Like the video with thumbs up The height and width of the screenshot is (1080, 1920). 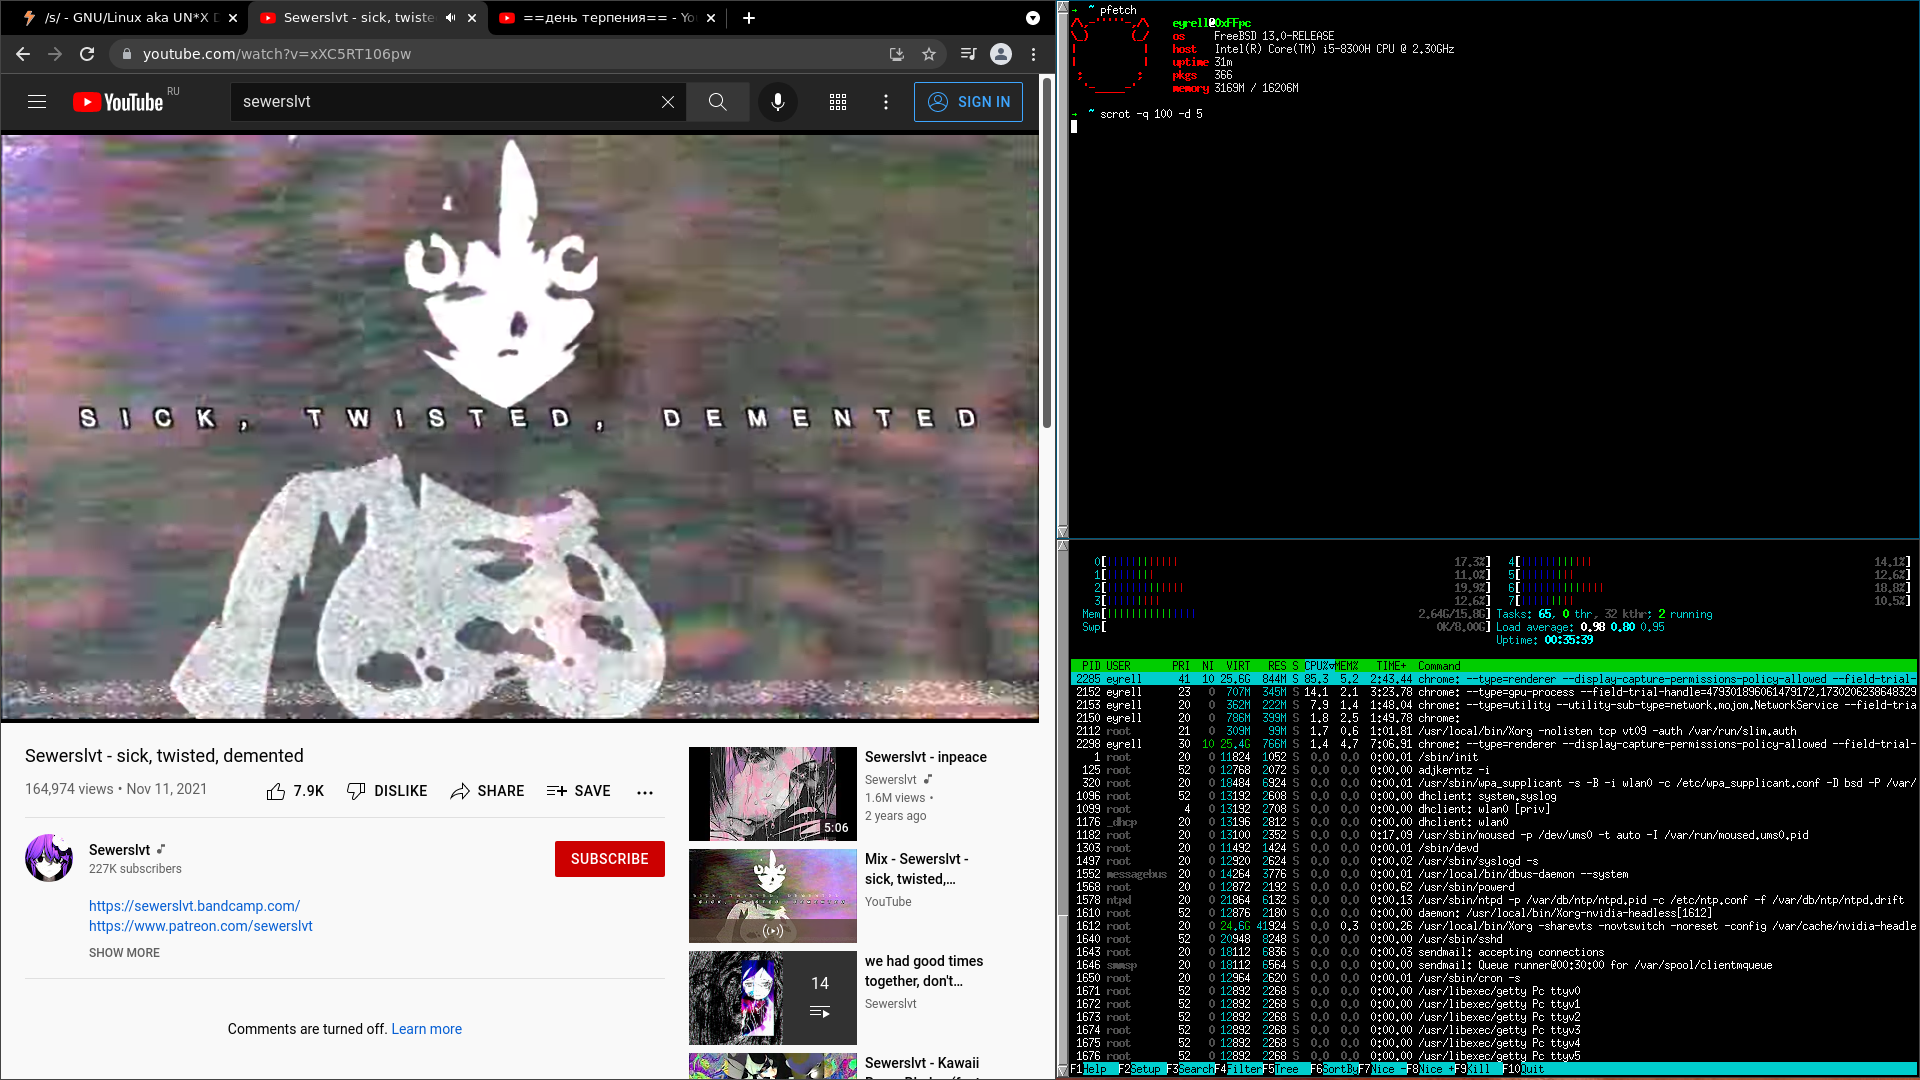click(x=295, y=791)
